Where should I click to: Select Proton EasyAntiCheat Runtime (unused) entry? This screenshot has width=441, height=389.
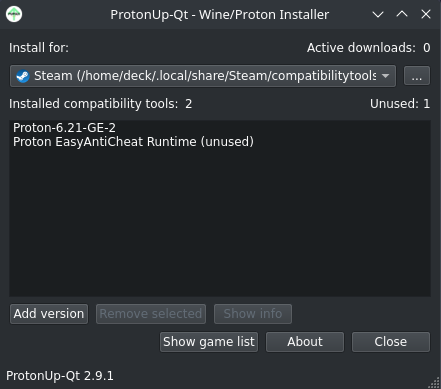(x=133, y=142)
